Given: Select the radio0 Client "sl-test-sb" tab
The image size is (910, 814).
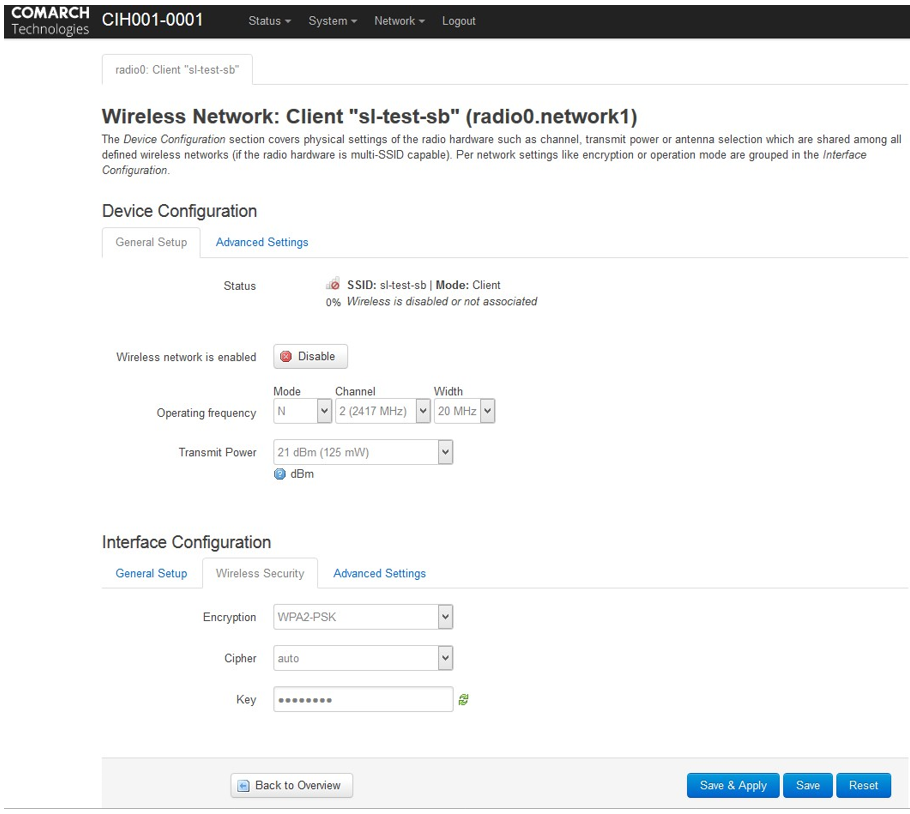Looking at the screenshot, I should (177, 70).
